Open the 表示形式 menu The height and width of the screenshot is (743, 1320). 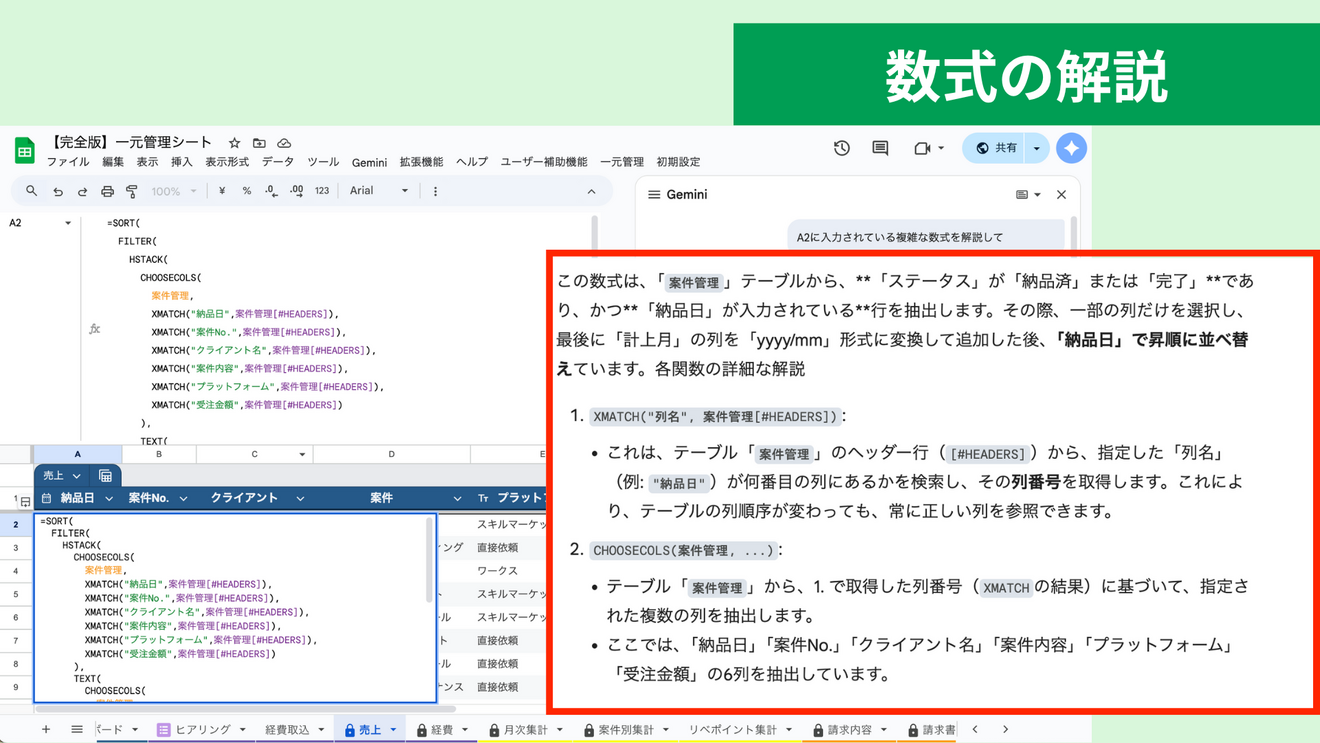227,162
